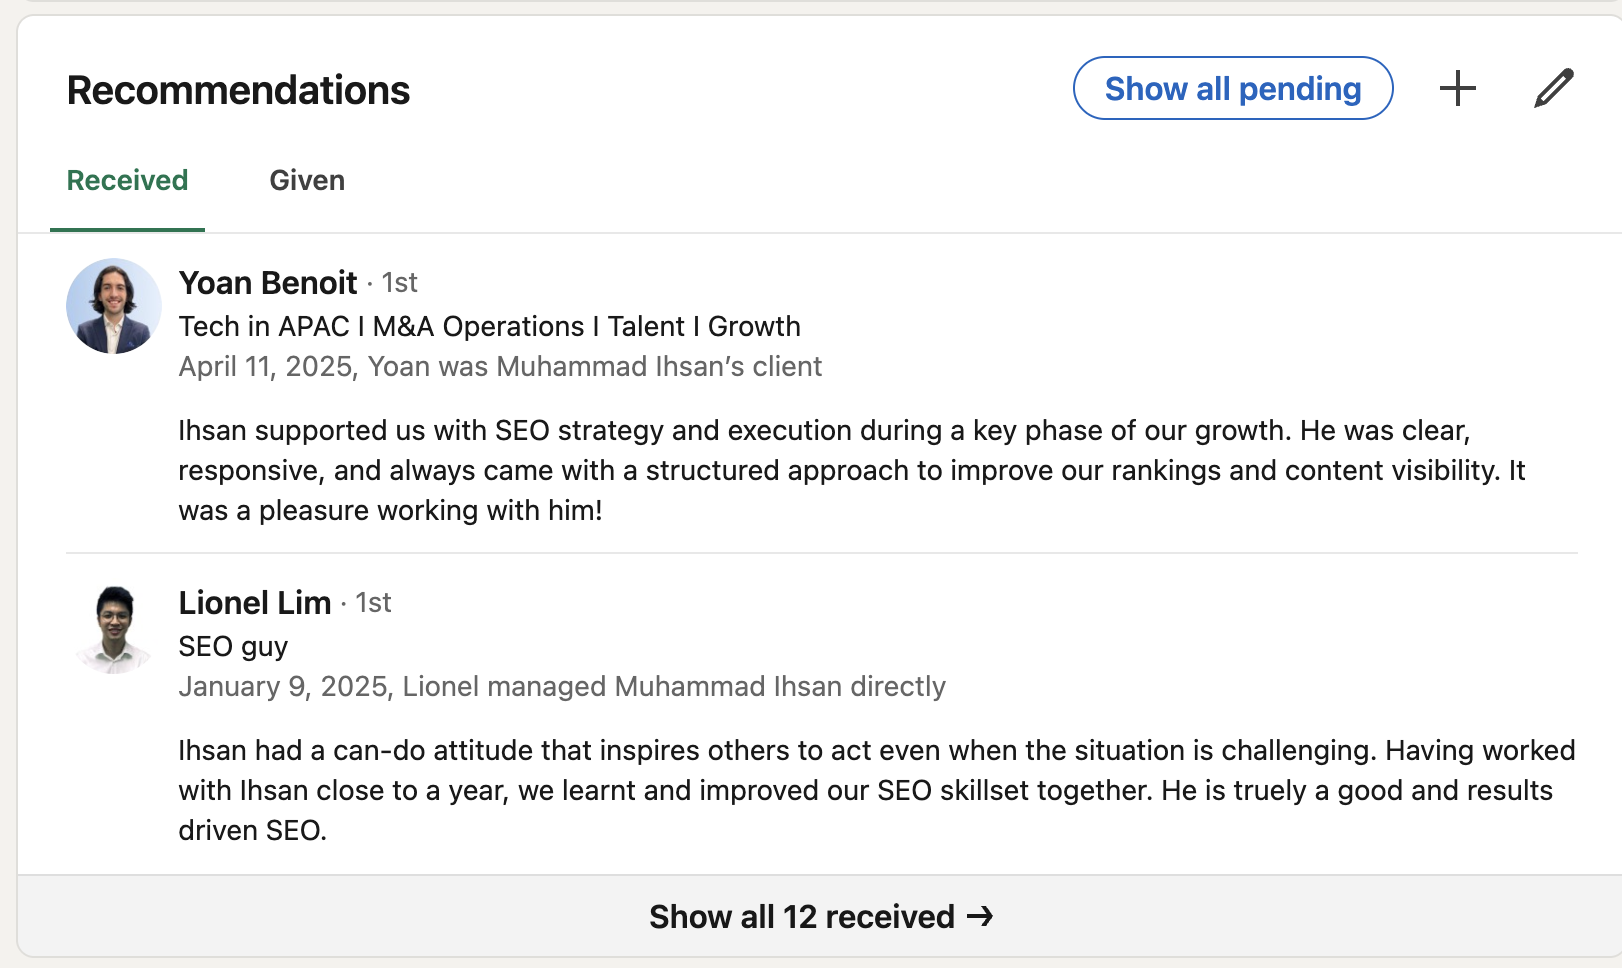Click Yoan's recommendation text about SEO strategy
1622x968 pixels.
point(850,470)
